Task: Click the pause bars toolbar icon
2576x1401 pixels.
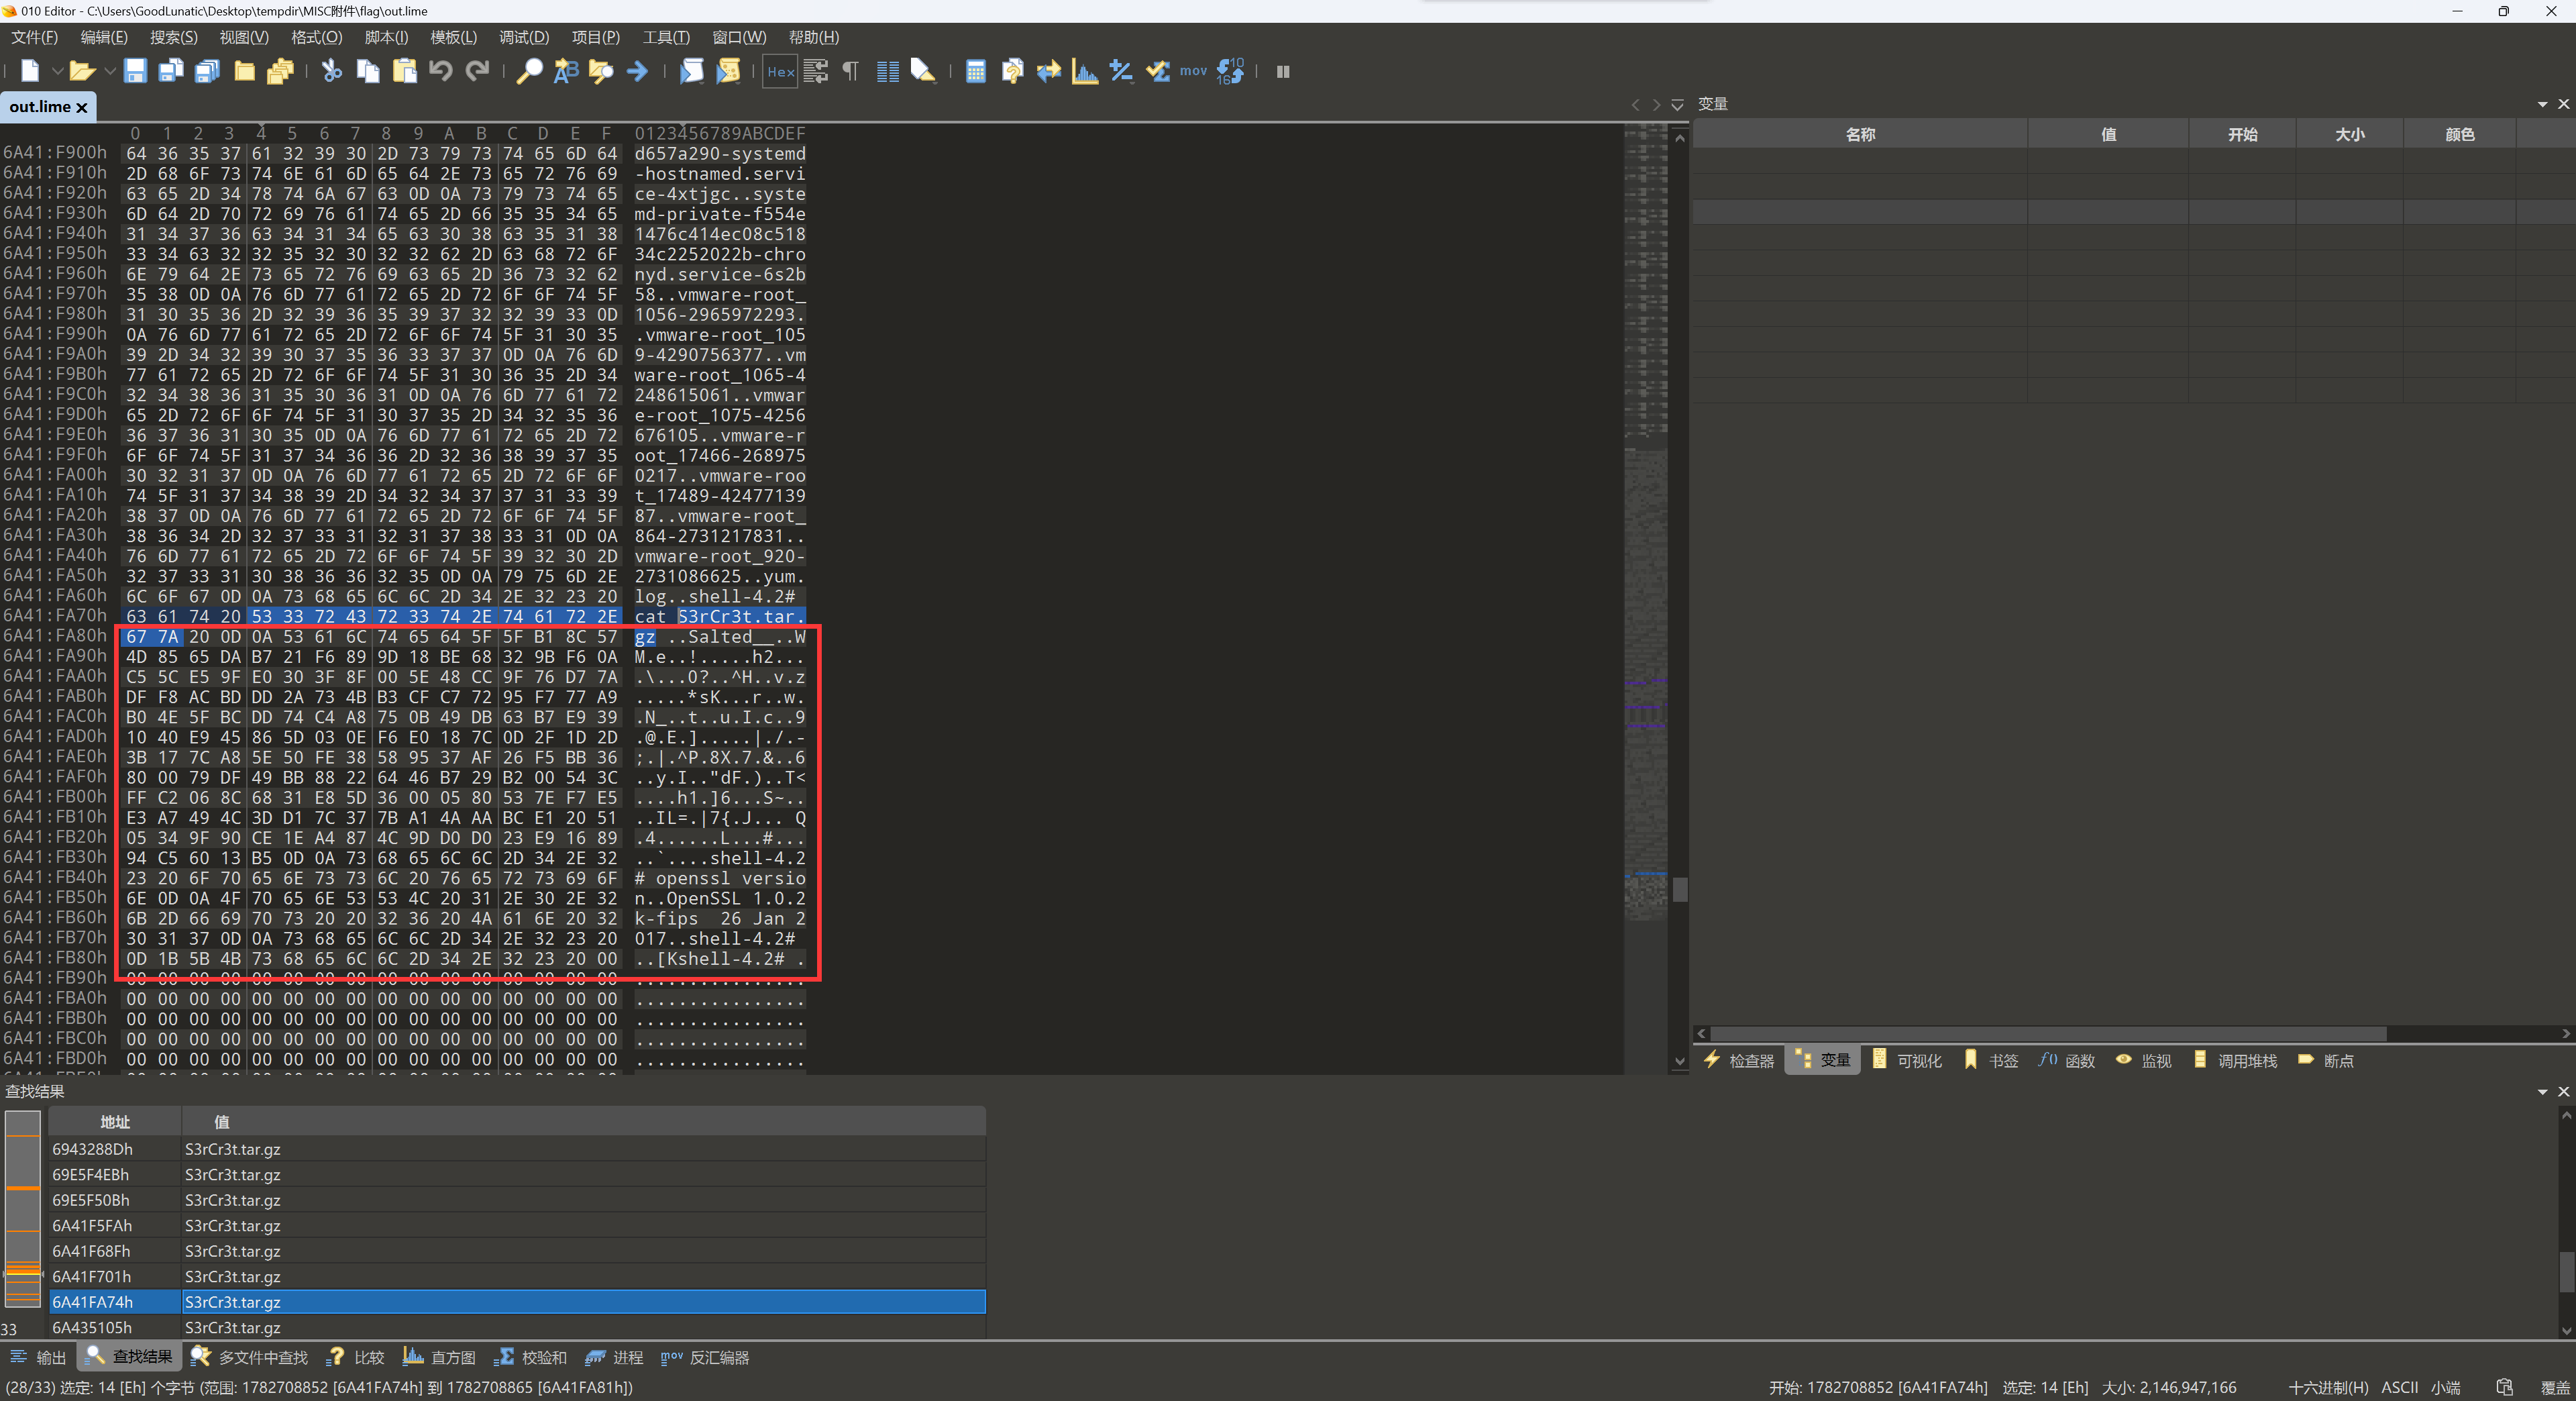Action: (1283, 71)
